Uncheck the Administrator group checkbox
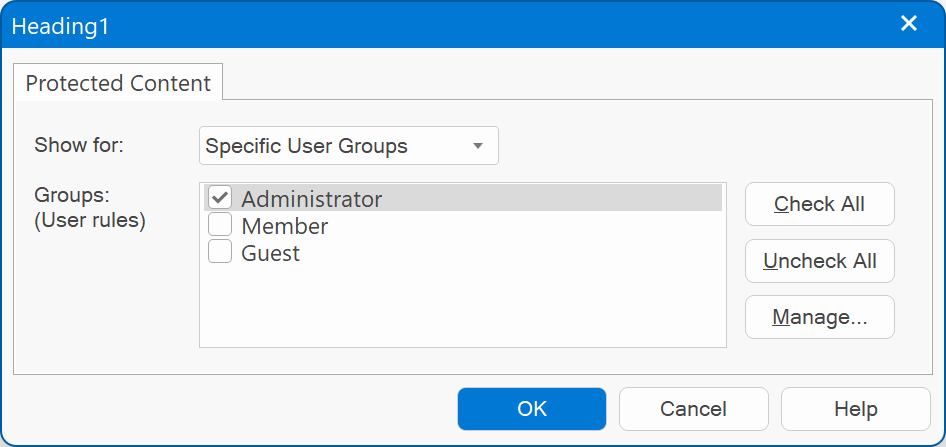 (x=220, y=198)
